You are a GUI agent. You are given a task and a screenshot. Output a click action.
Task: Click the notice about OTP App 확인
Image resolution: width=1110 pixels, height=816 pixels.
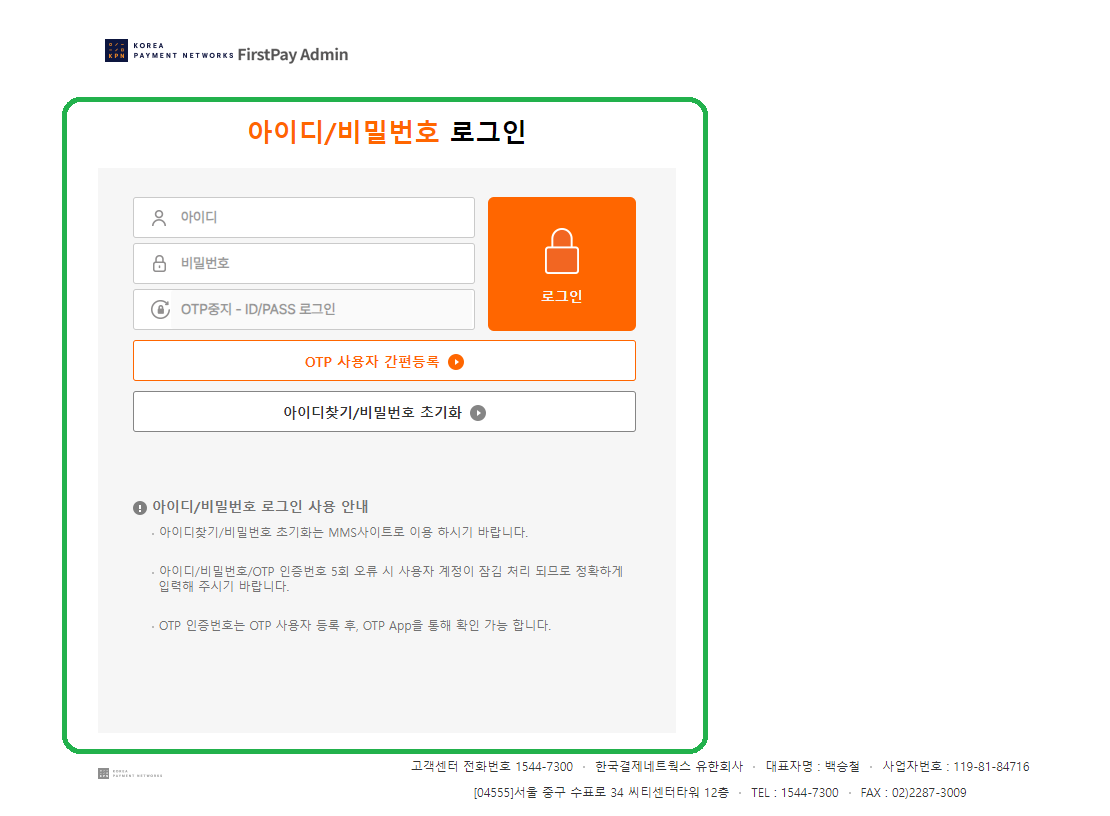coord(355,626)
